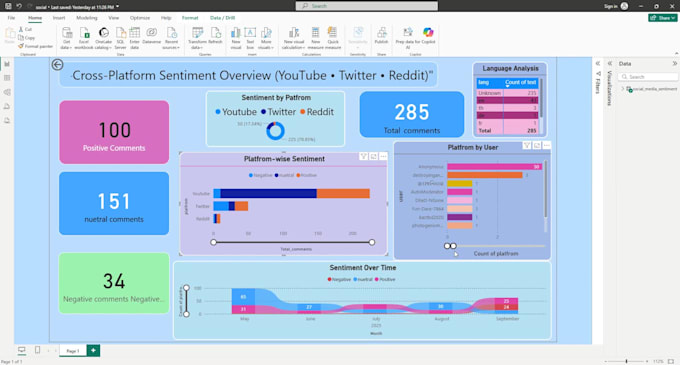680x365 pixels.
Task: Click the Save icon in title bar
Action: pos(8,6)
